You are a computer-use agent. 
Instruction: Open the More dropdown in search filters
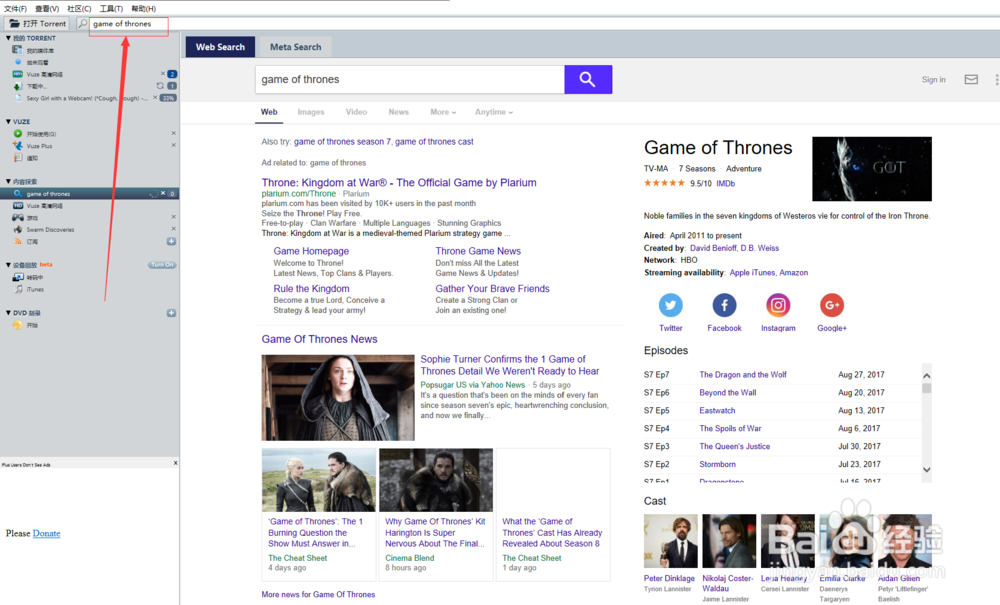[x=443, y=112]
